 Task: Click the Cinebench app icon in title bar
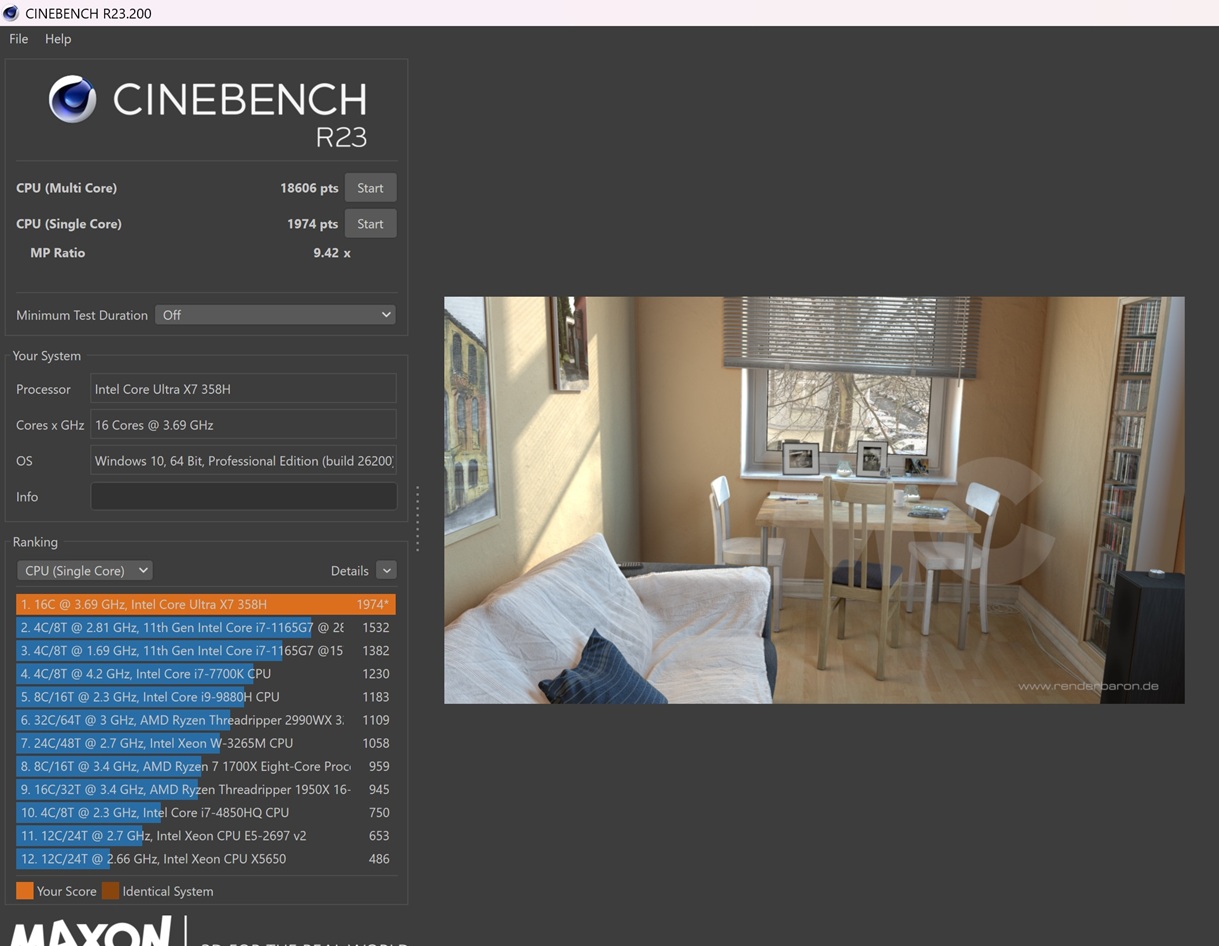coord(11,13)
